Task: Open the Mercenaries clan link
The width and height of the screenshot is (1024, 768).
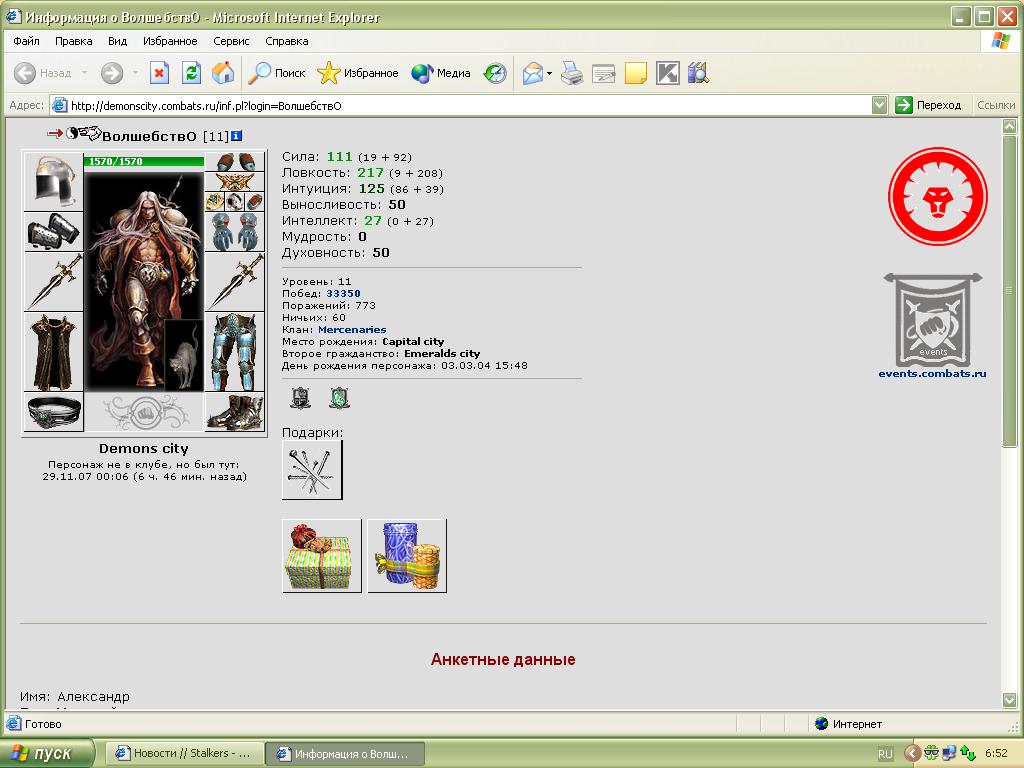Action: (352, 330)
